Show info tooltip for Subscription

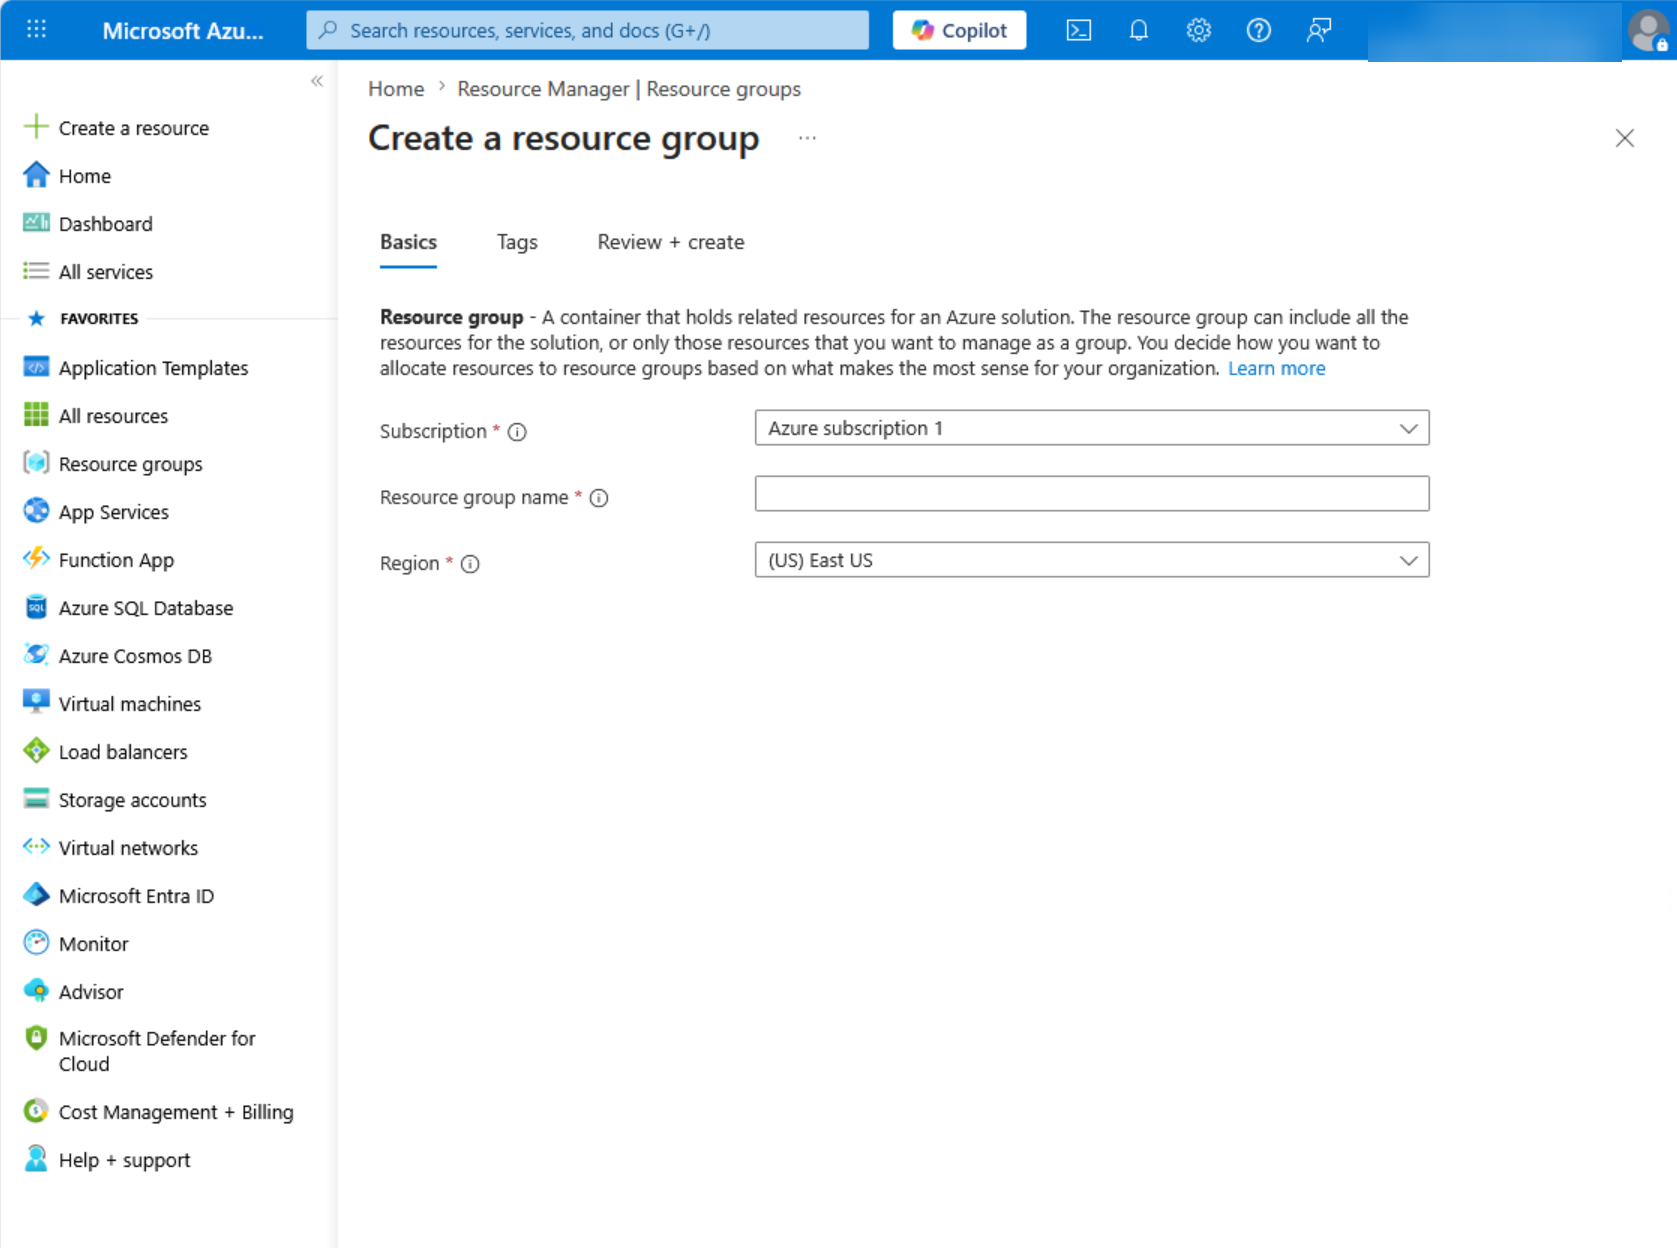point(517,432)
